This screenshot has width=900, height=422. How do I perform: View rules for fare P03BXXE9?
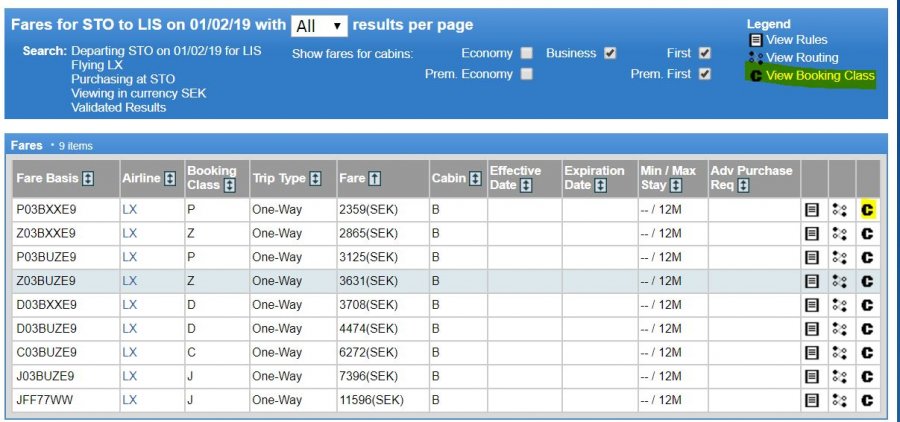813,210
